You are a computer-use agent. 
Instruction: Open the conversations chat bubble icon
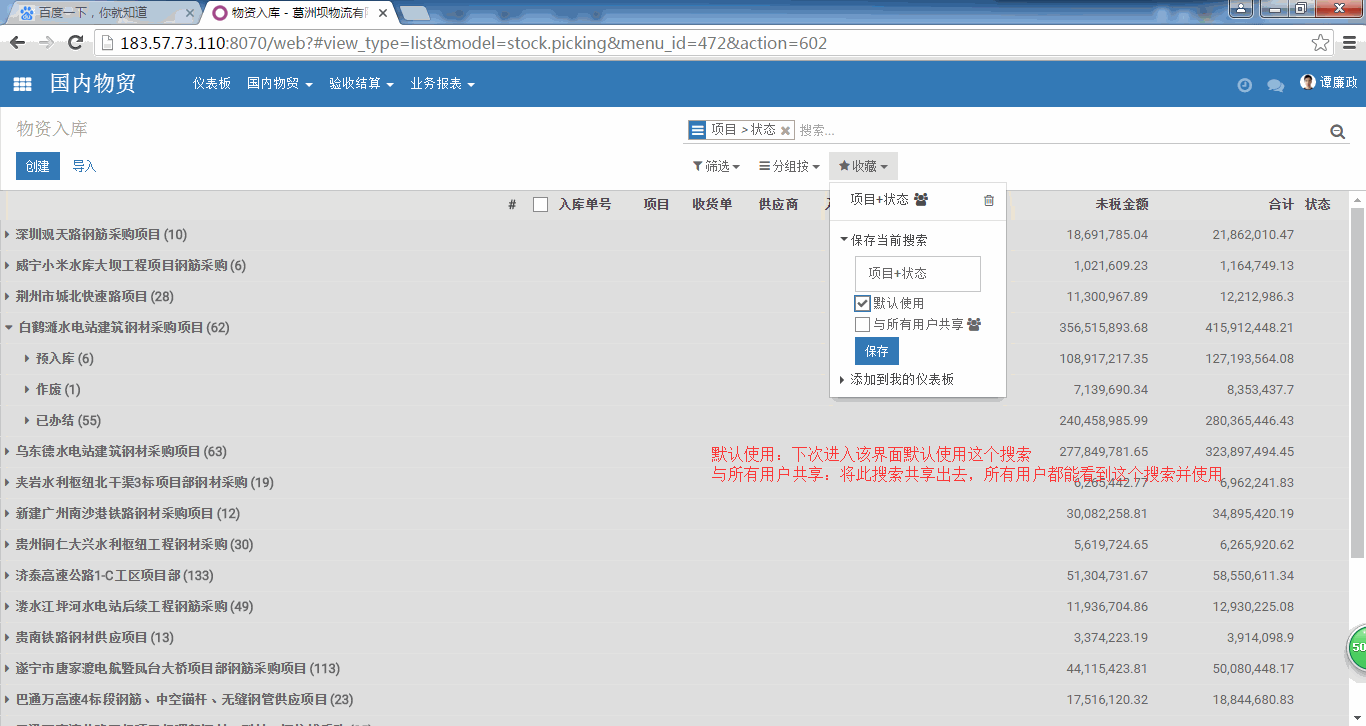point(1275,85)
